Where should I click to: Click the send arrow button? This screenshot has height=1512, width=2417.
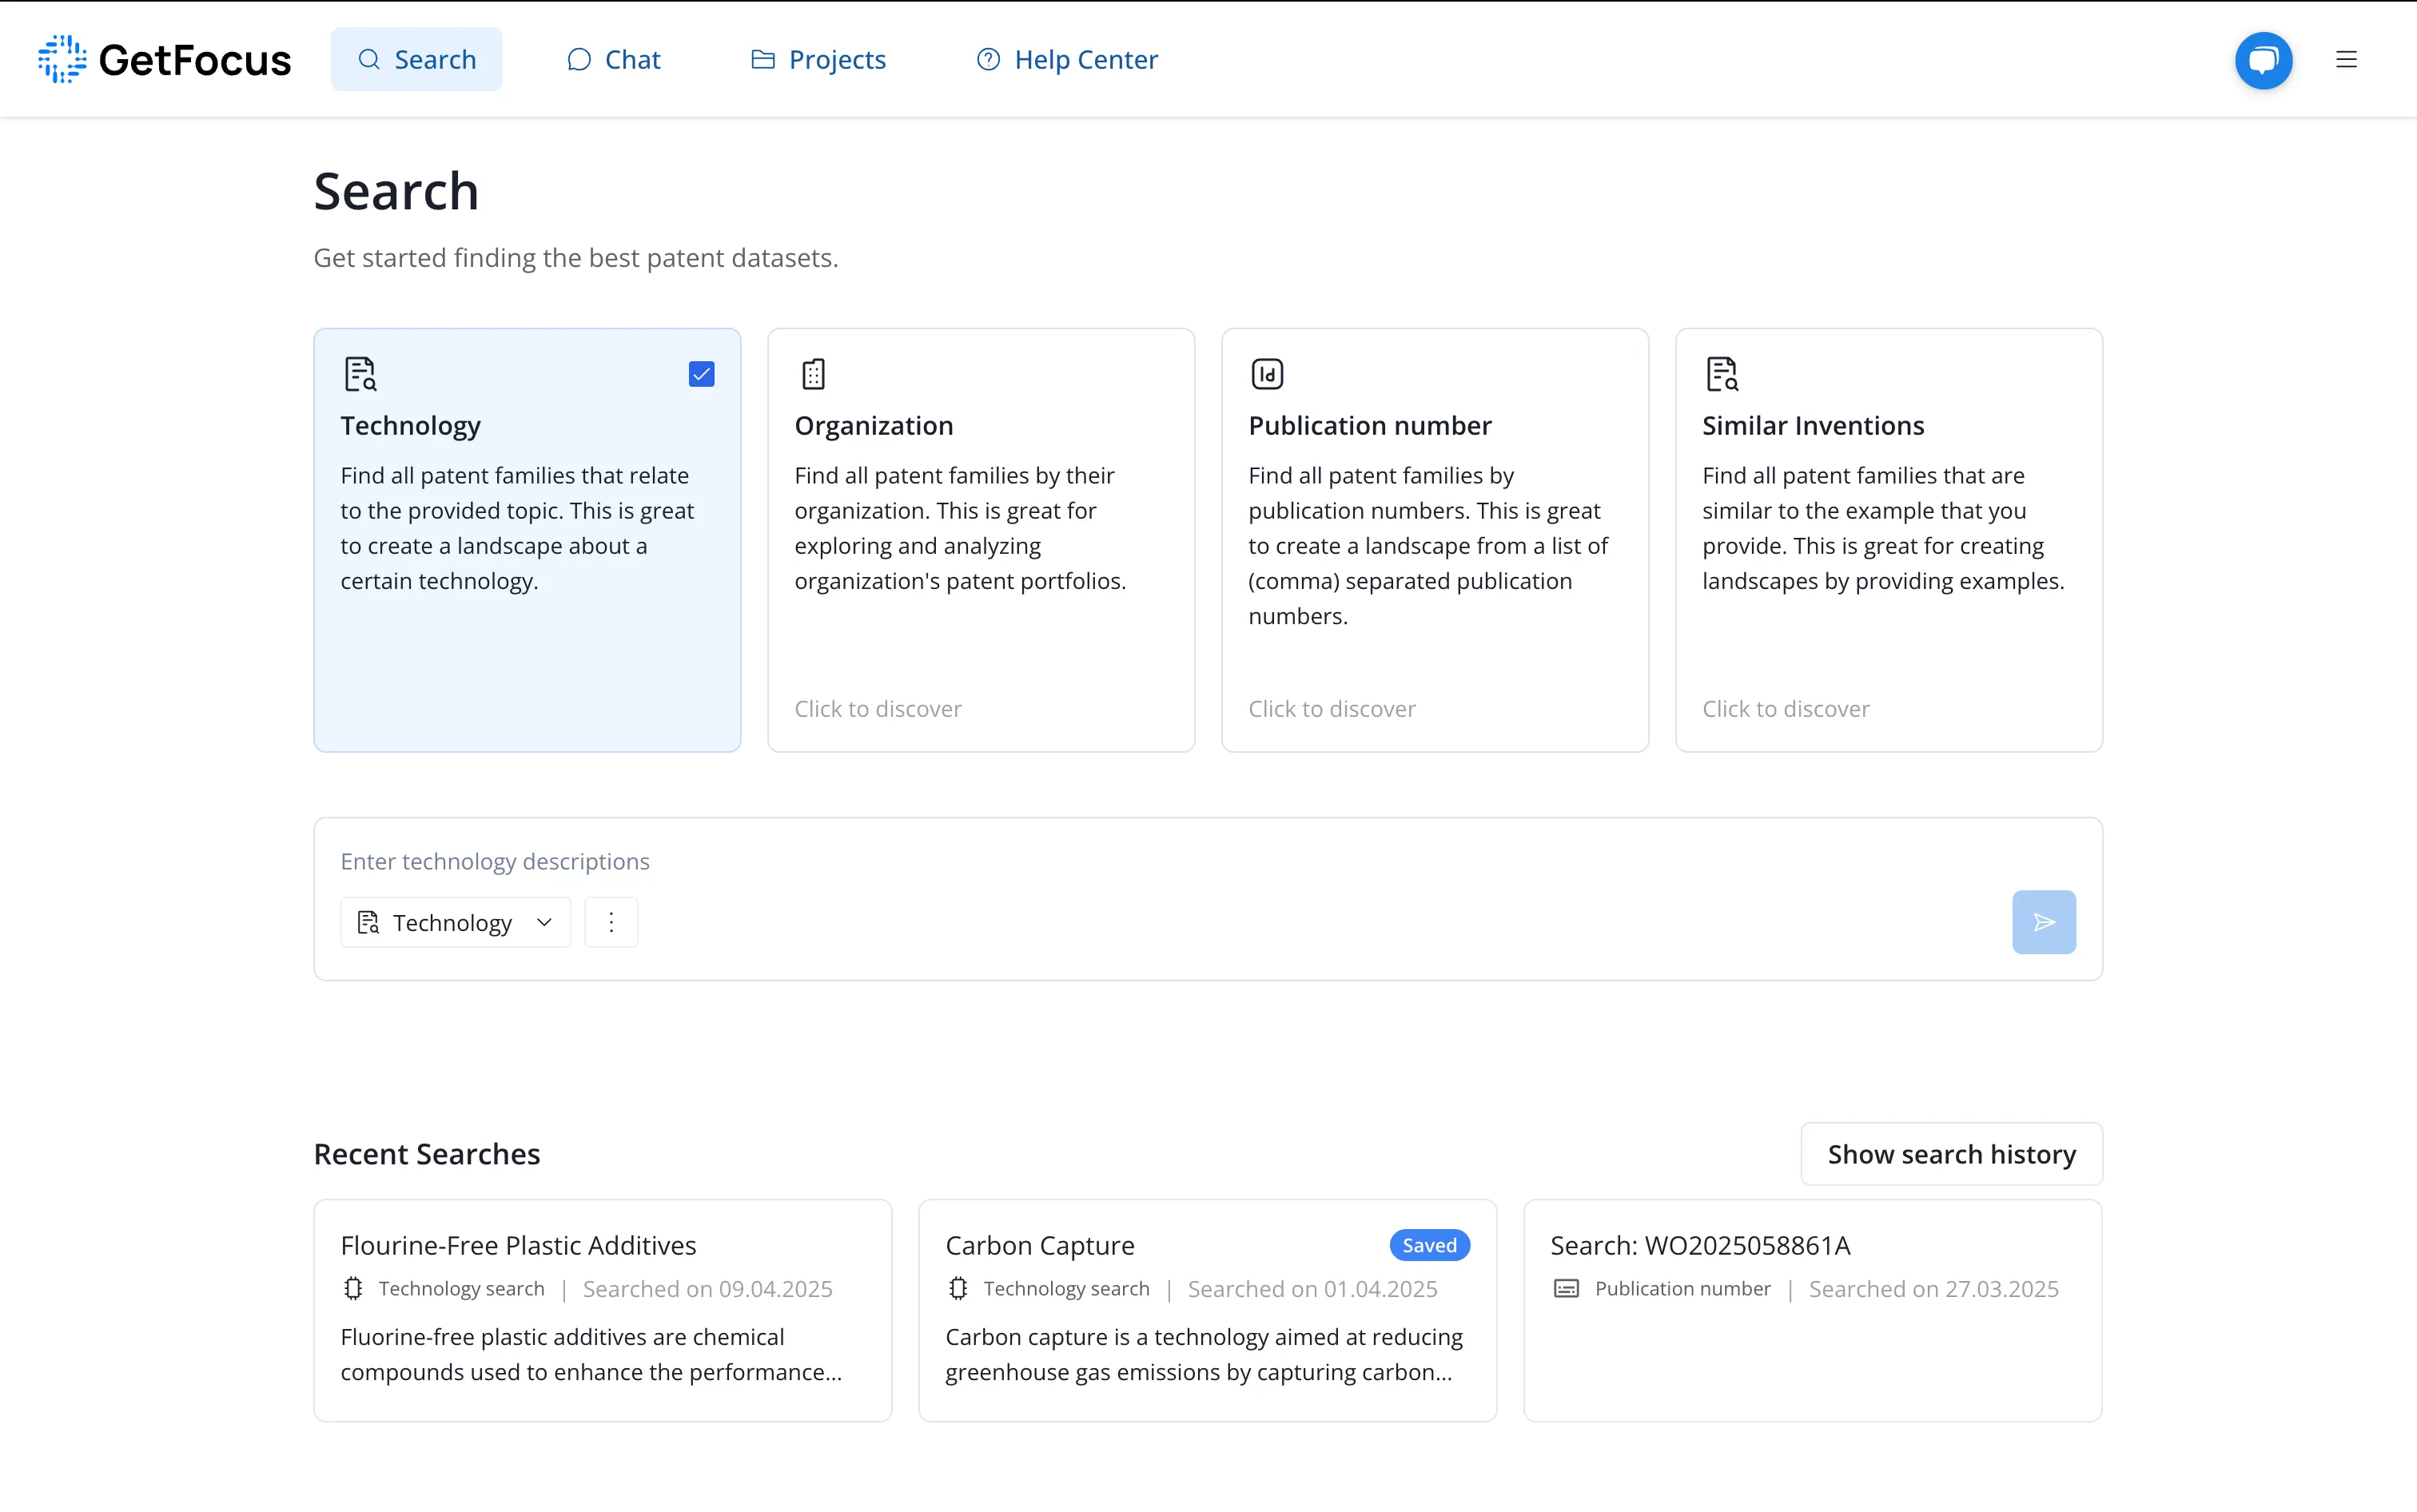coord(2043,921)
